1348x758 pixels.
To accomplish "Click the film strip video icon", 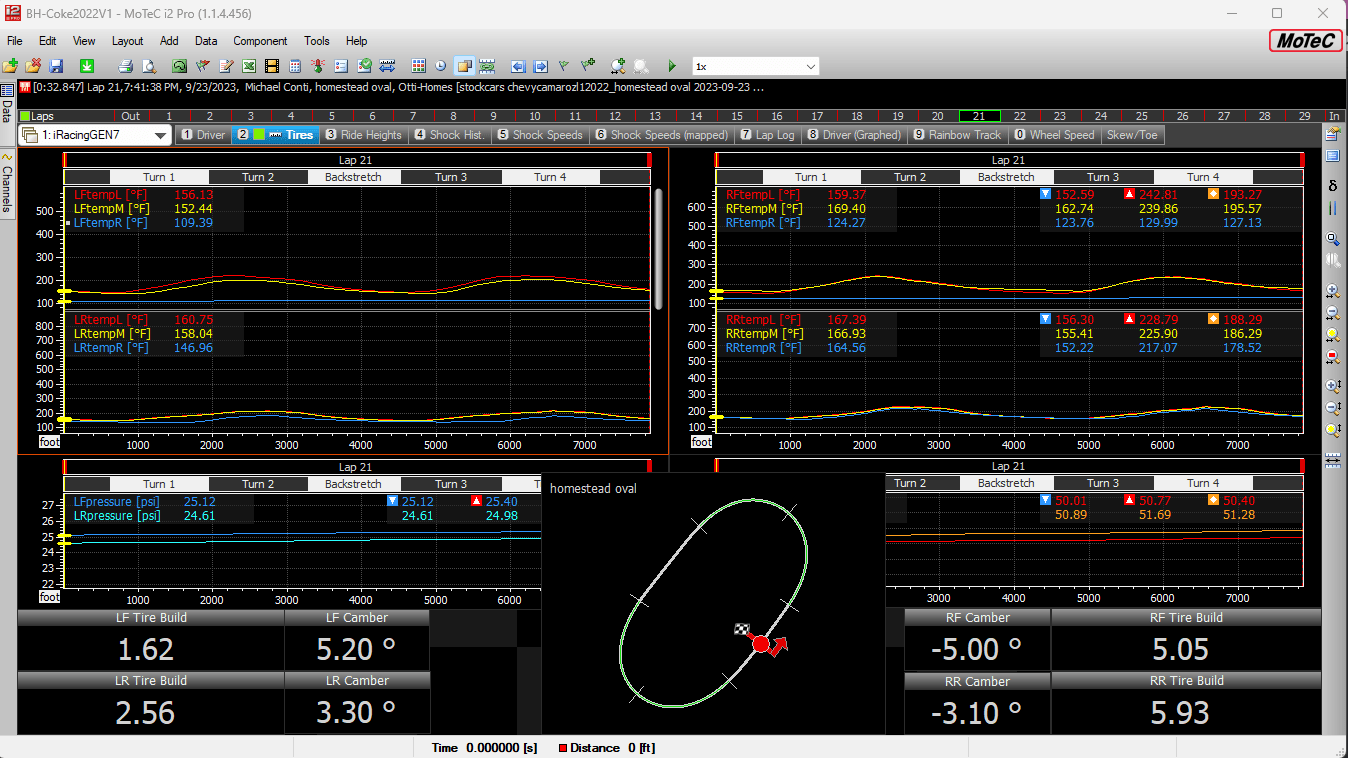I will (x=271, y=66).
